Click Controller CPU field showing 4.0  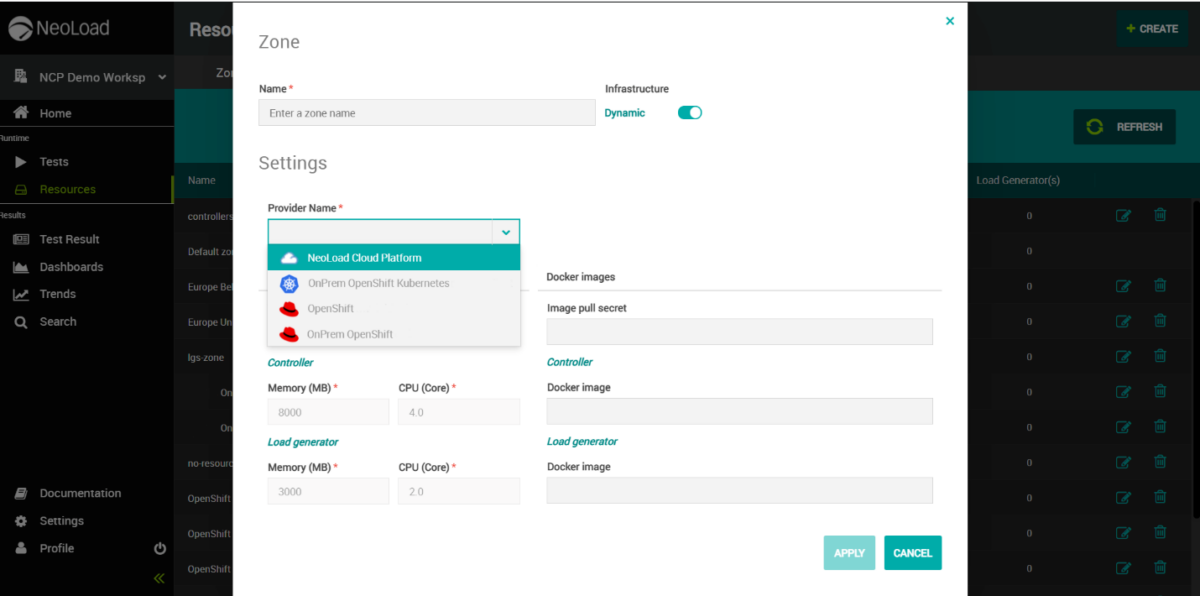pyautogui.click(x=459, y=412)
